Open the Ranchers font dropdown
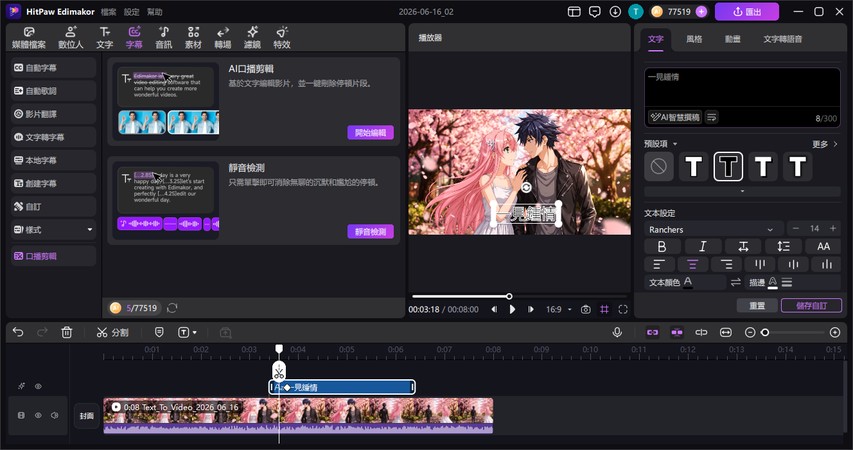 click(x=714, y=229)
